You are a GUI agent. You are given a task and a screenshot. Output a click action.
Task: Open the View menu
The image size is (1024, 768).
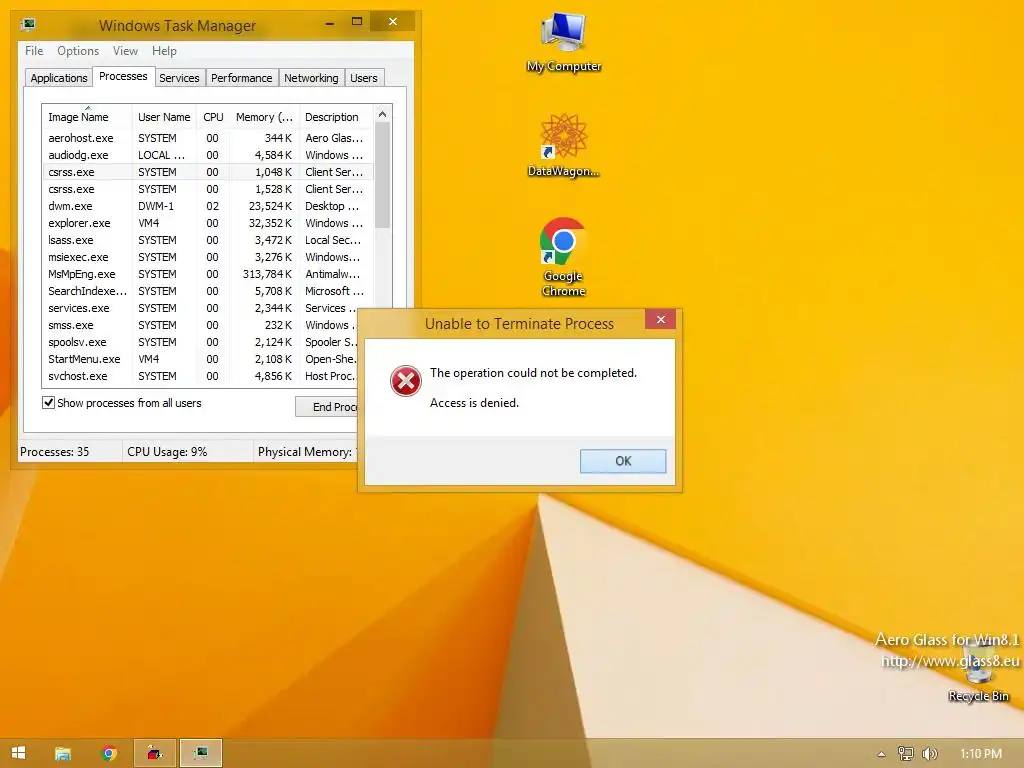pos(125,51)
